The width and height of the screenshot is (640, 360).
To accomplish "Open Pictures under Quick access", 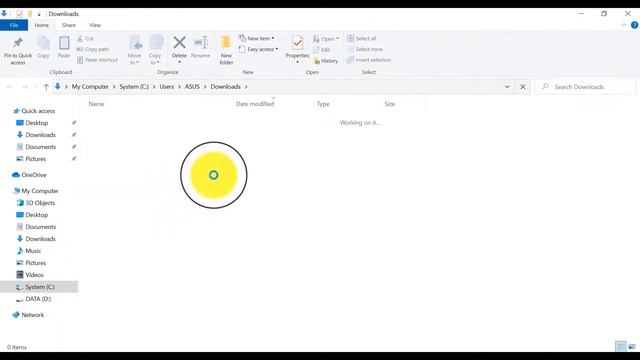I will click(36, 159).
